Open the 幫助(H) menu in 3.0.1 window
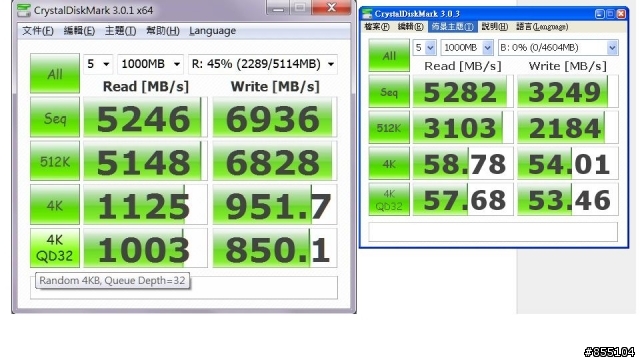Viewport: 640px width, 360px height. point(163,31)
